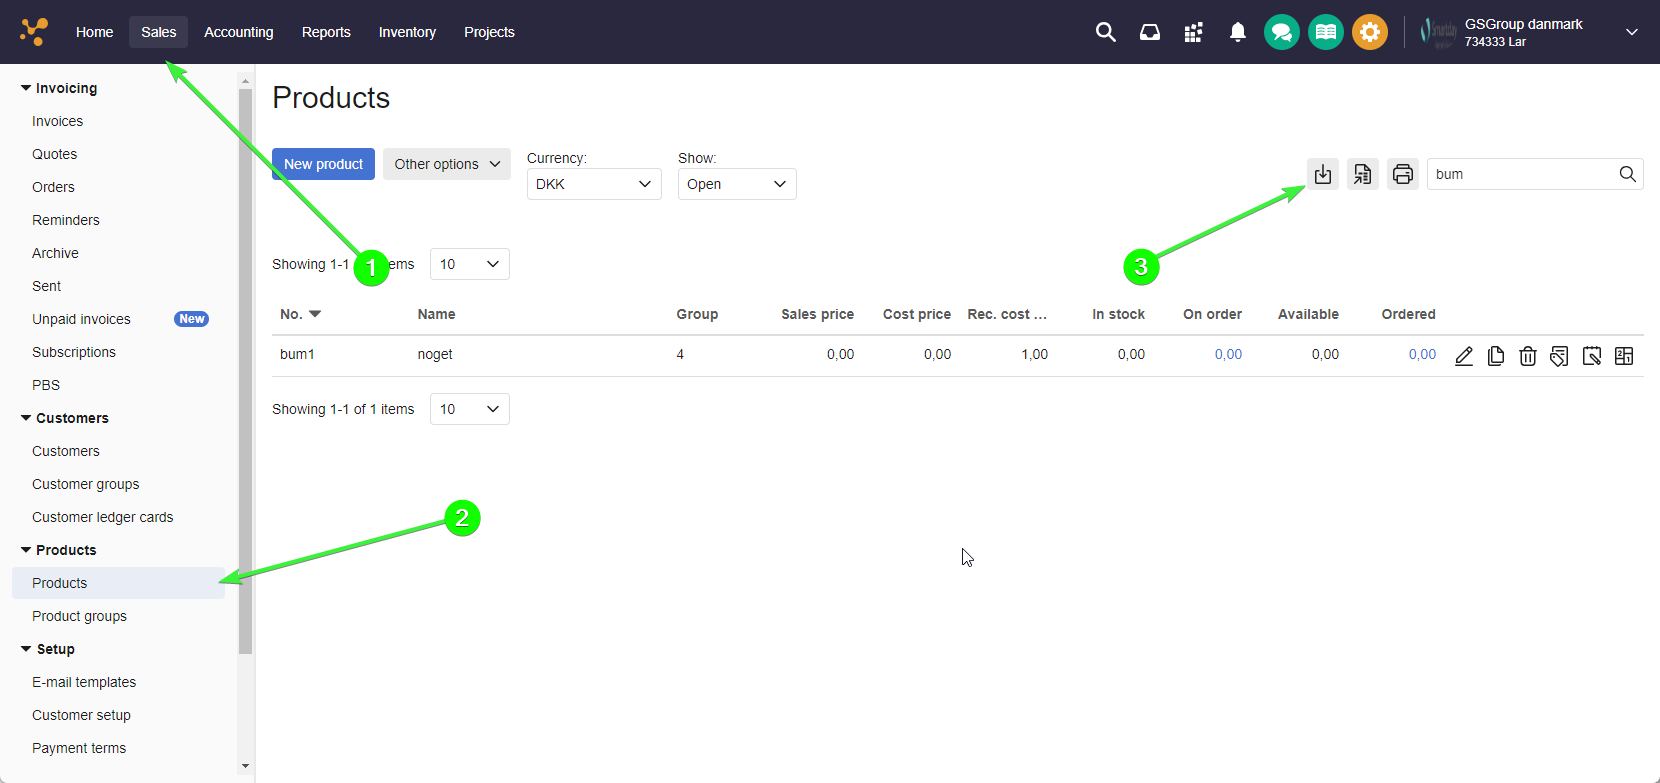
Task: Open the Accounting menu
Action: click(x=238, y=32)
